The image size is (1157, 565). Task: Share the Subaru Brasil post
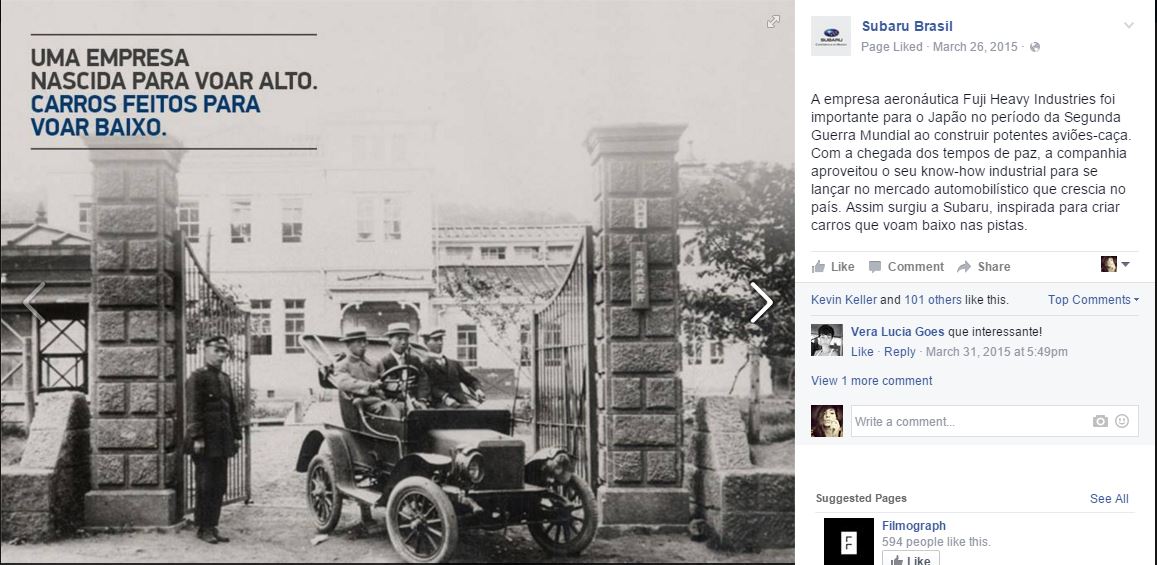[x=984, y=266]
